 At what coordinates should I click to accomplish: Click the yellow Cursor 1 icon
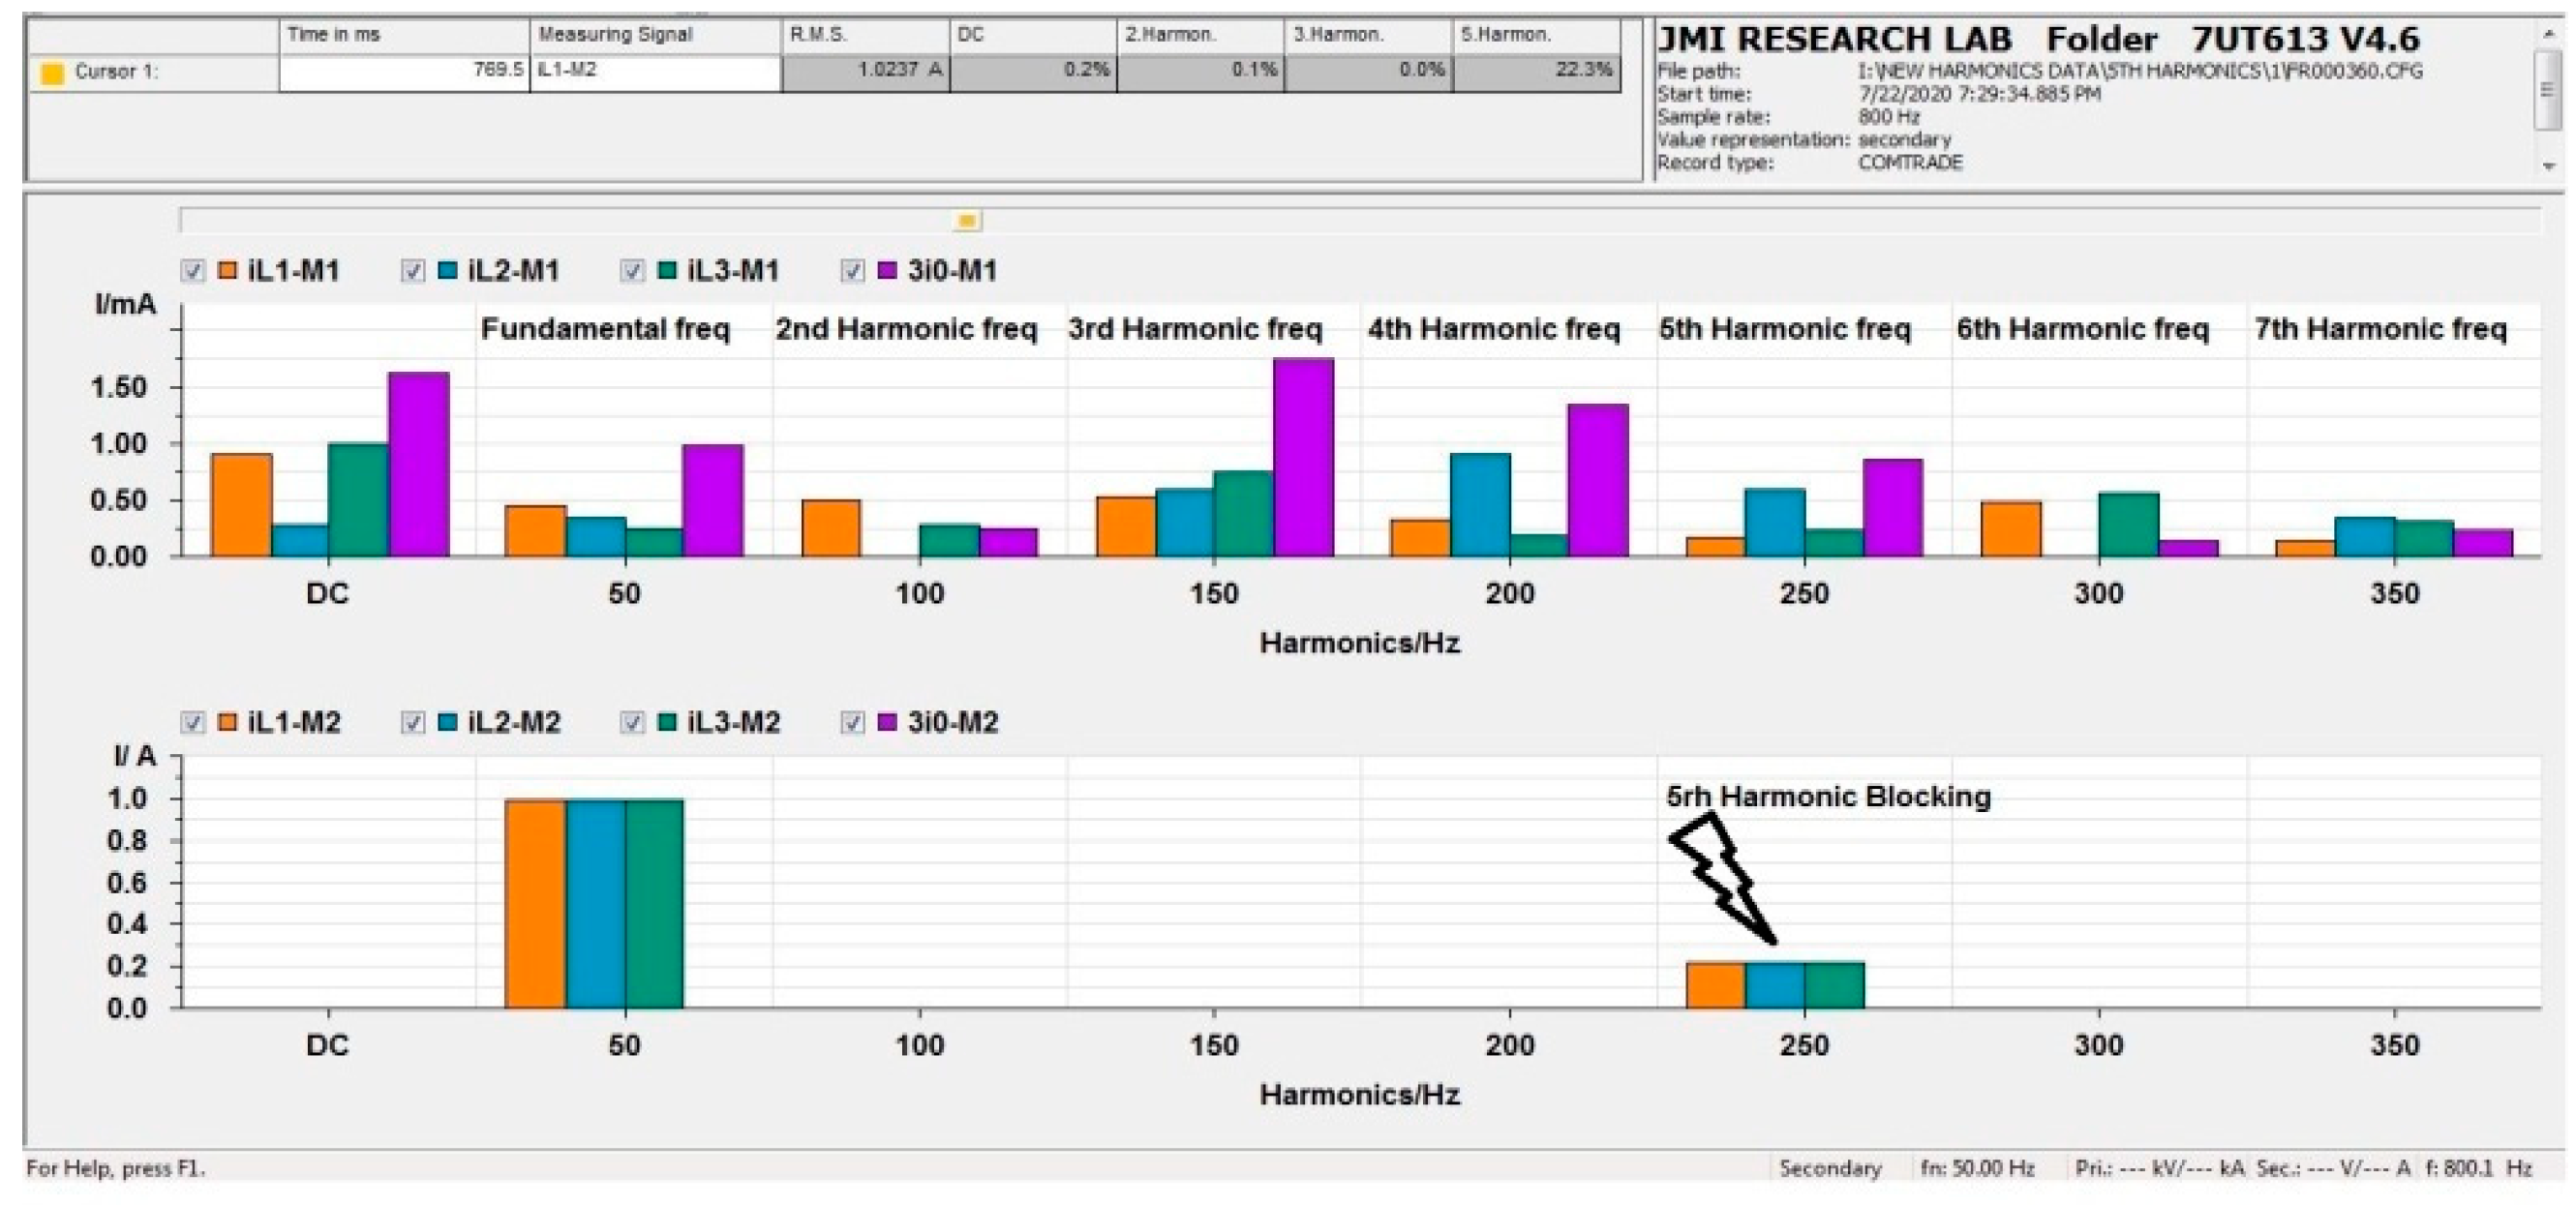52,73
